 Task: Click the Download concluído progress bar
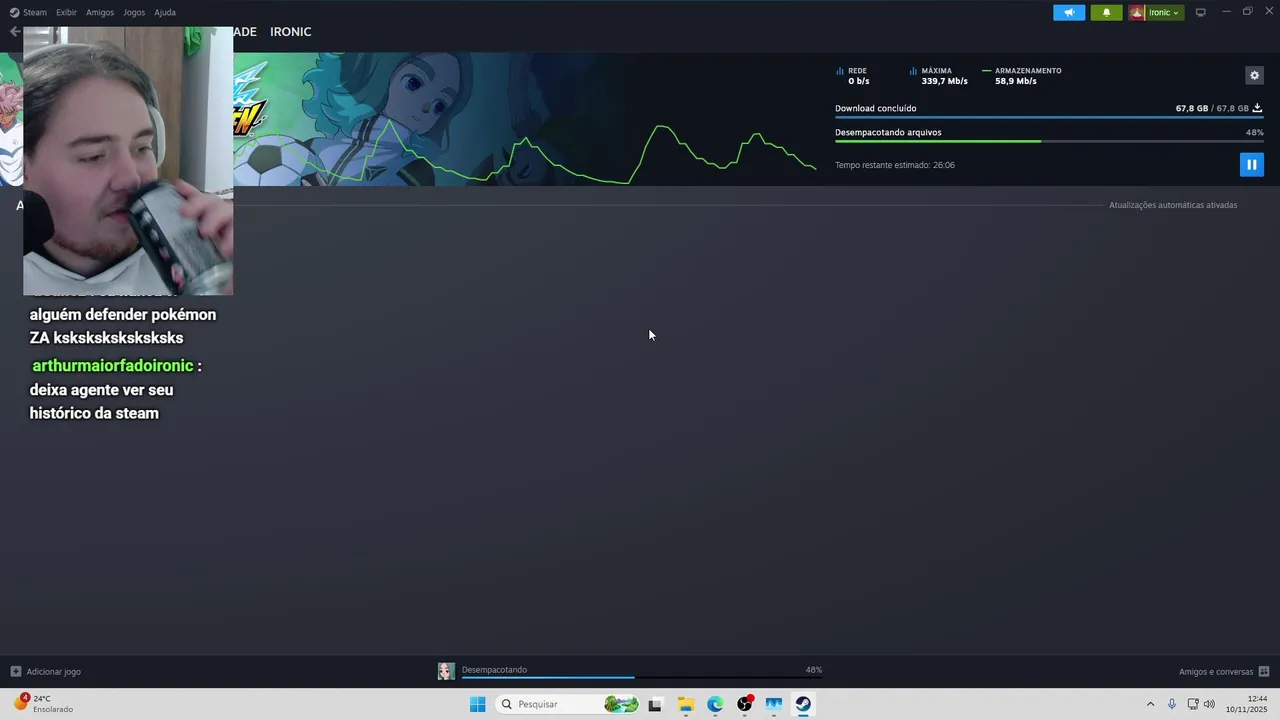pyautogui.click(x=1049, y=117)
